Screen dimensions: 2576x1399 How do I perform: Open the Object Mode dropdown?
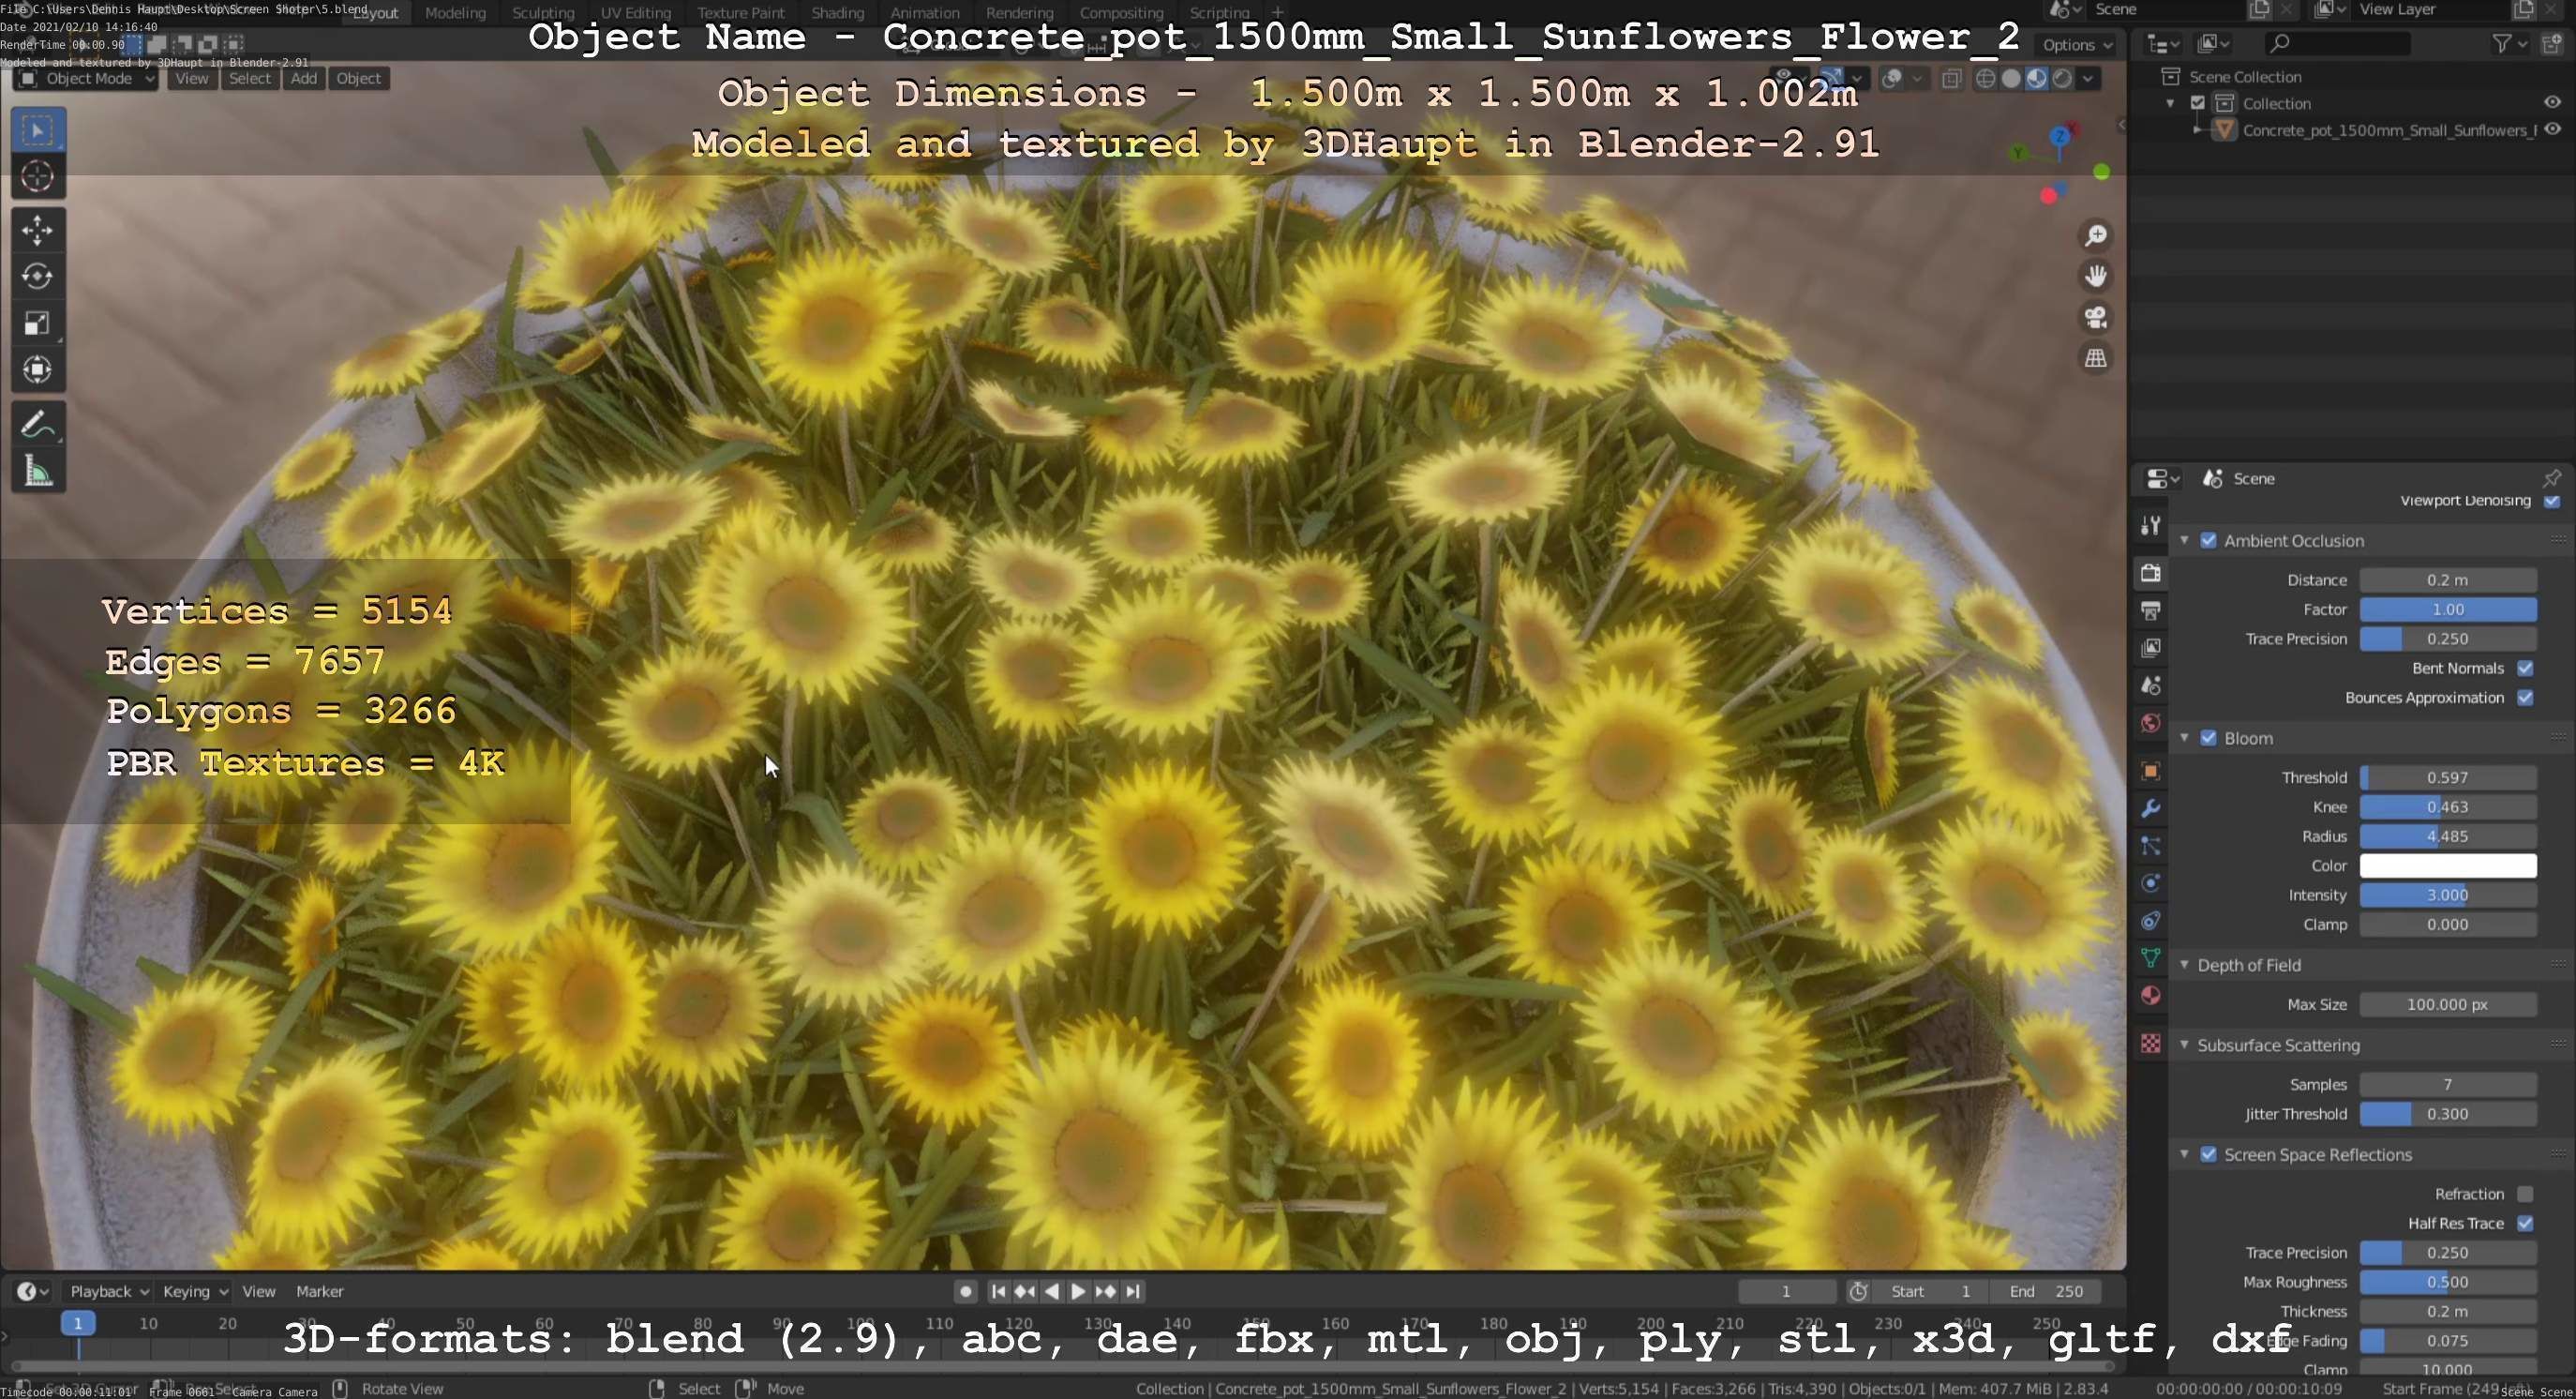pos(86,79)
